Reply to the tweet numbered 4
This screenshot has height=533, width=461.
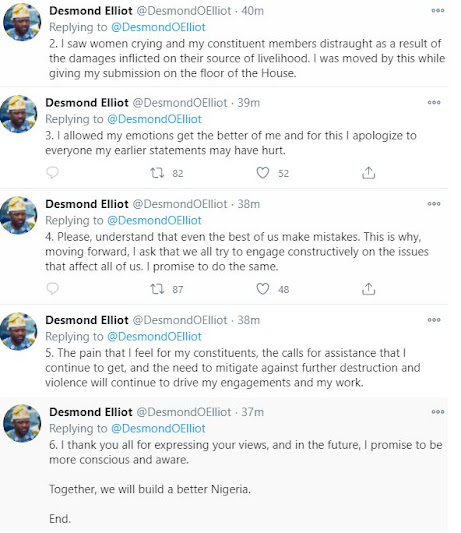pyautogui.click(x=52, y=289)
